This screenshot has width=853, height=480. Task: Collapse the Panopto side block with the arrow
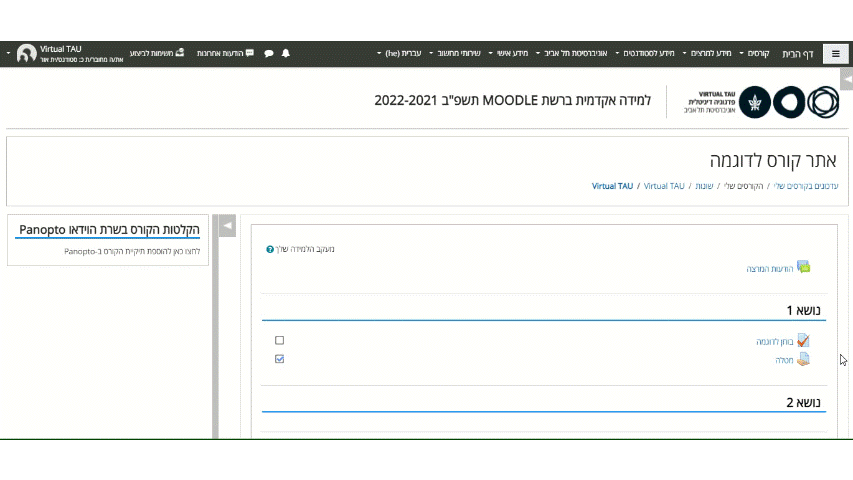(x=227, y=225)
